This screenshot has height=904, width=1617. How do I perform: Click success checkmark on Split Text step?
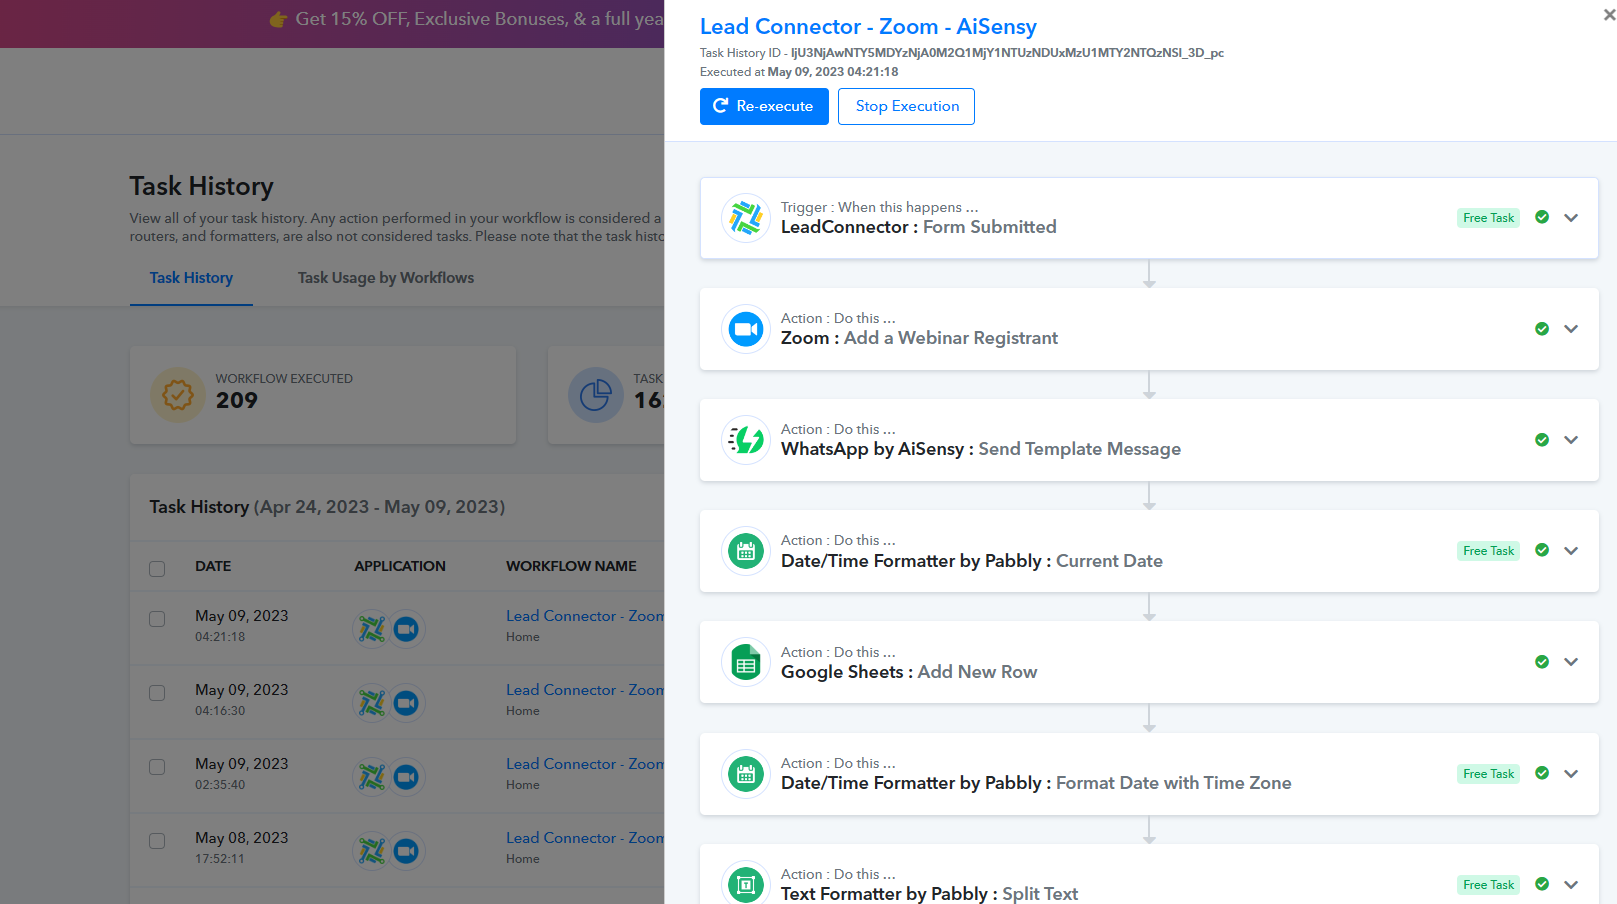pos(1542,884)
